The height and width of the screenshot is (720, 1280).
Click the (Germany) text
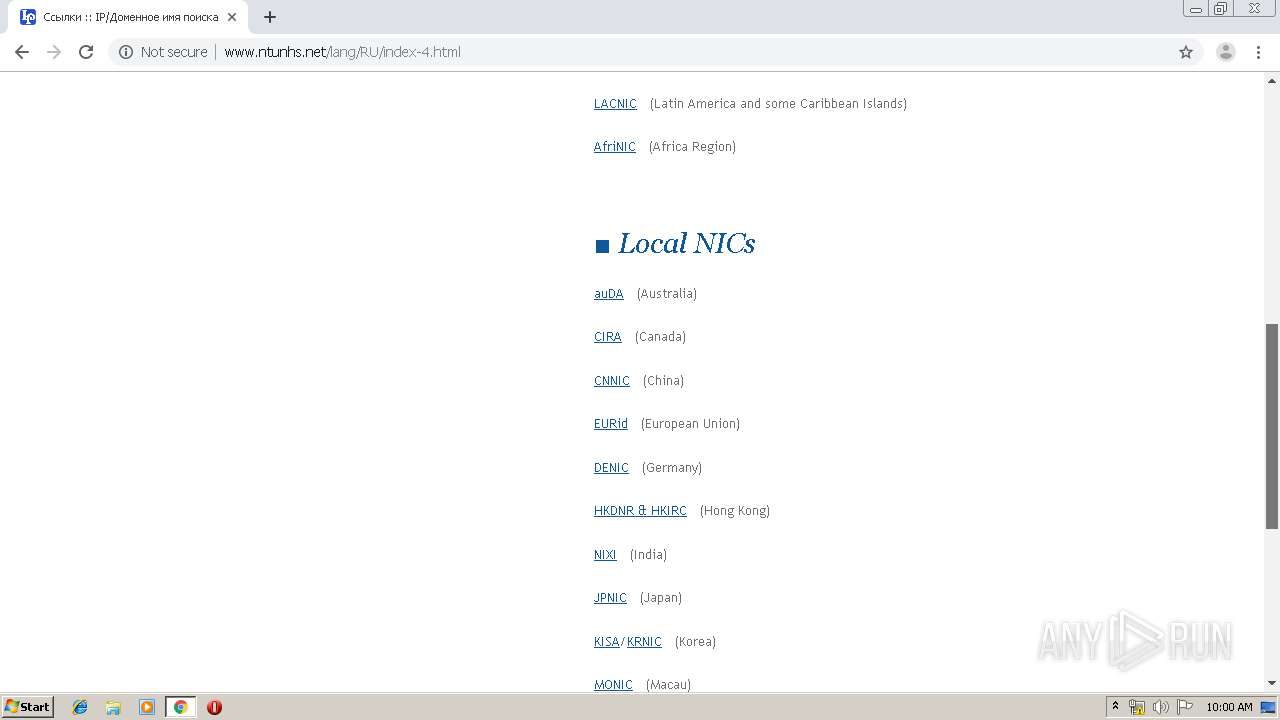tap(672, 467)
